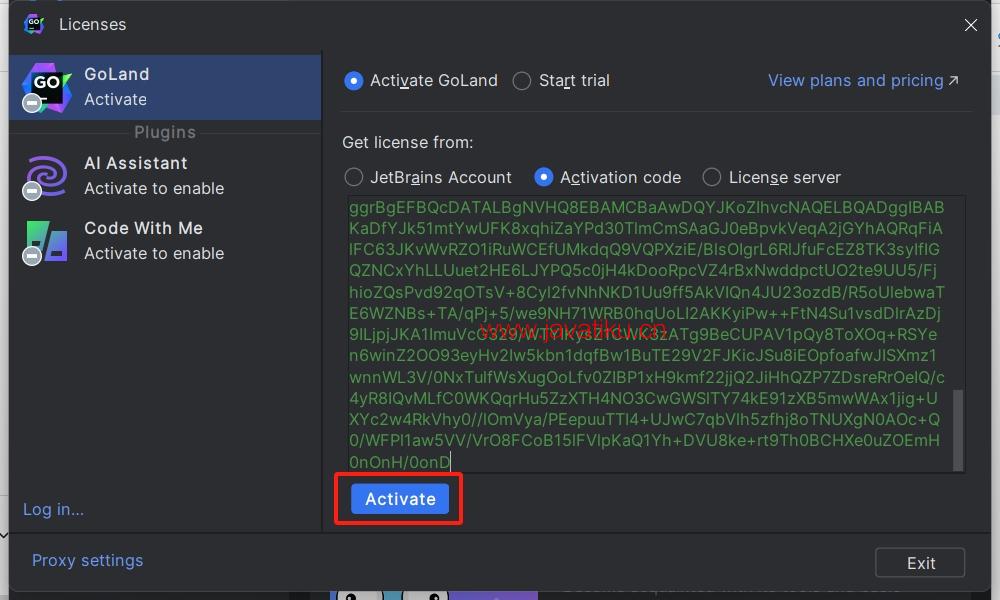Click the GoLand product icon in sidebar
The width and height of the screenshot is (1000, 600).
click(x=47, y=87)
